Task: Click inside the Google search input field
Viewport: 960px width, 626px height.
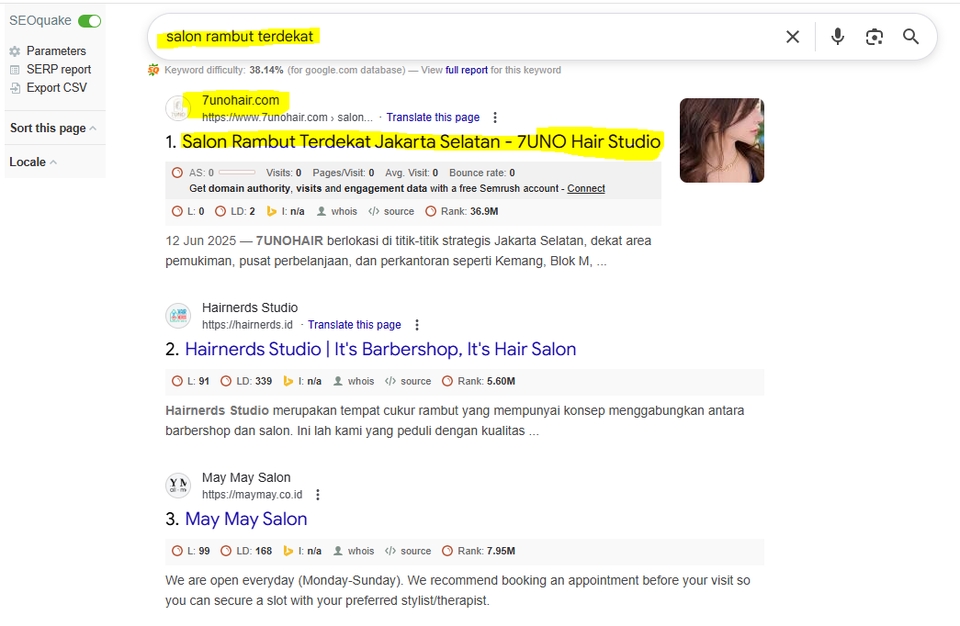Action: [x=460, y=37]
